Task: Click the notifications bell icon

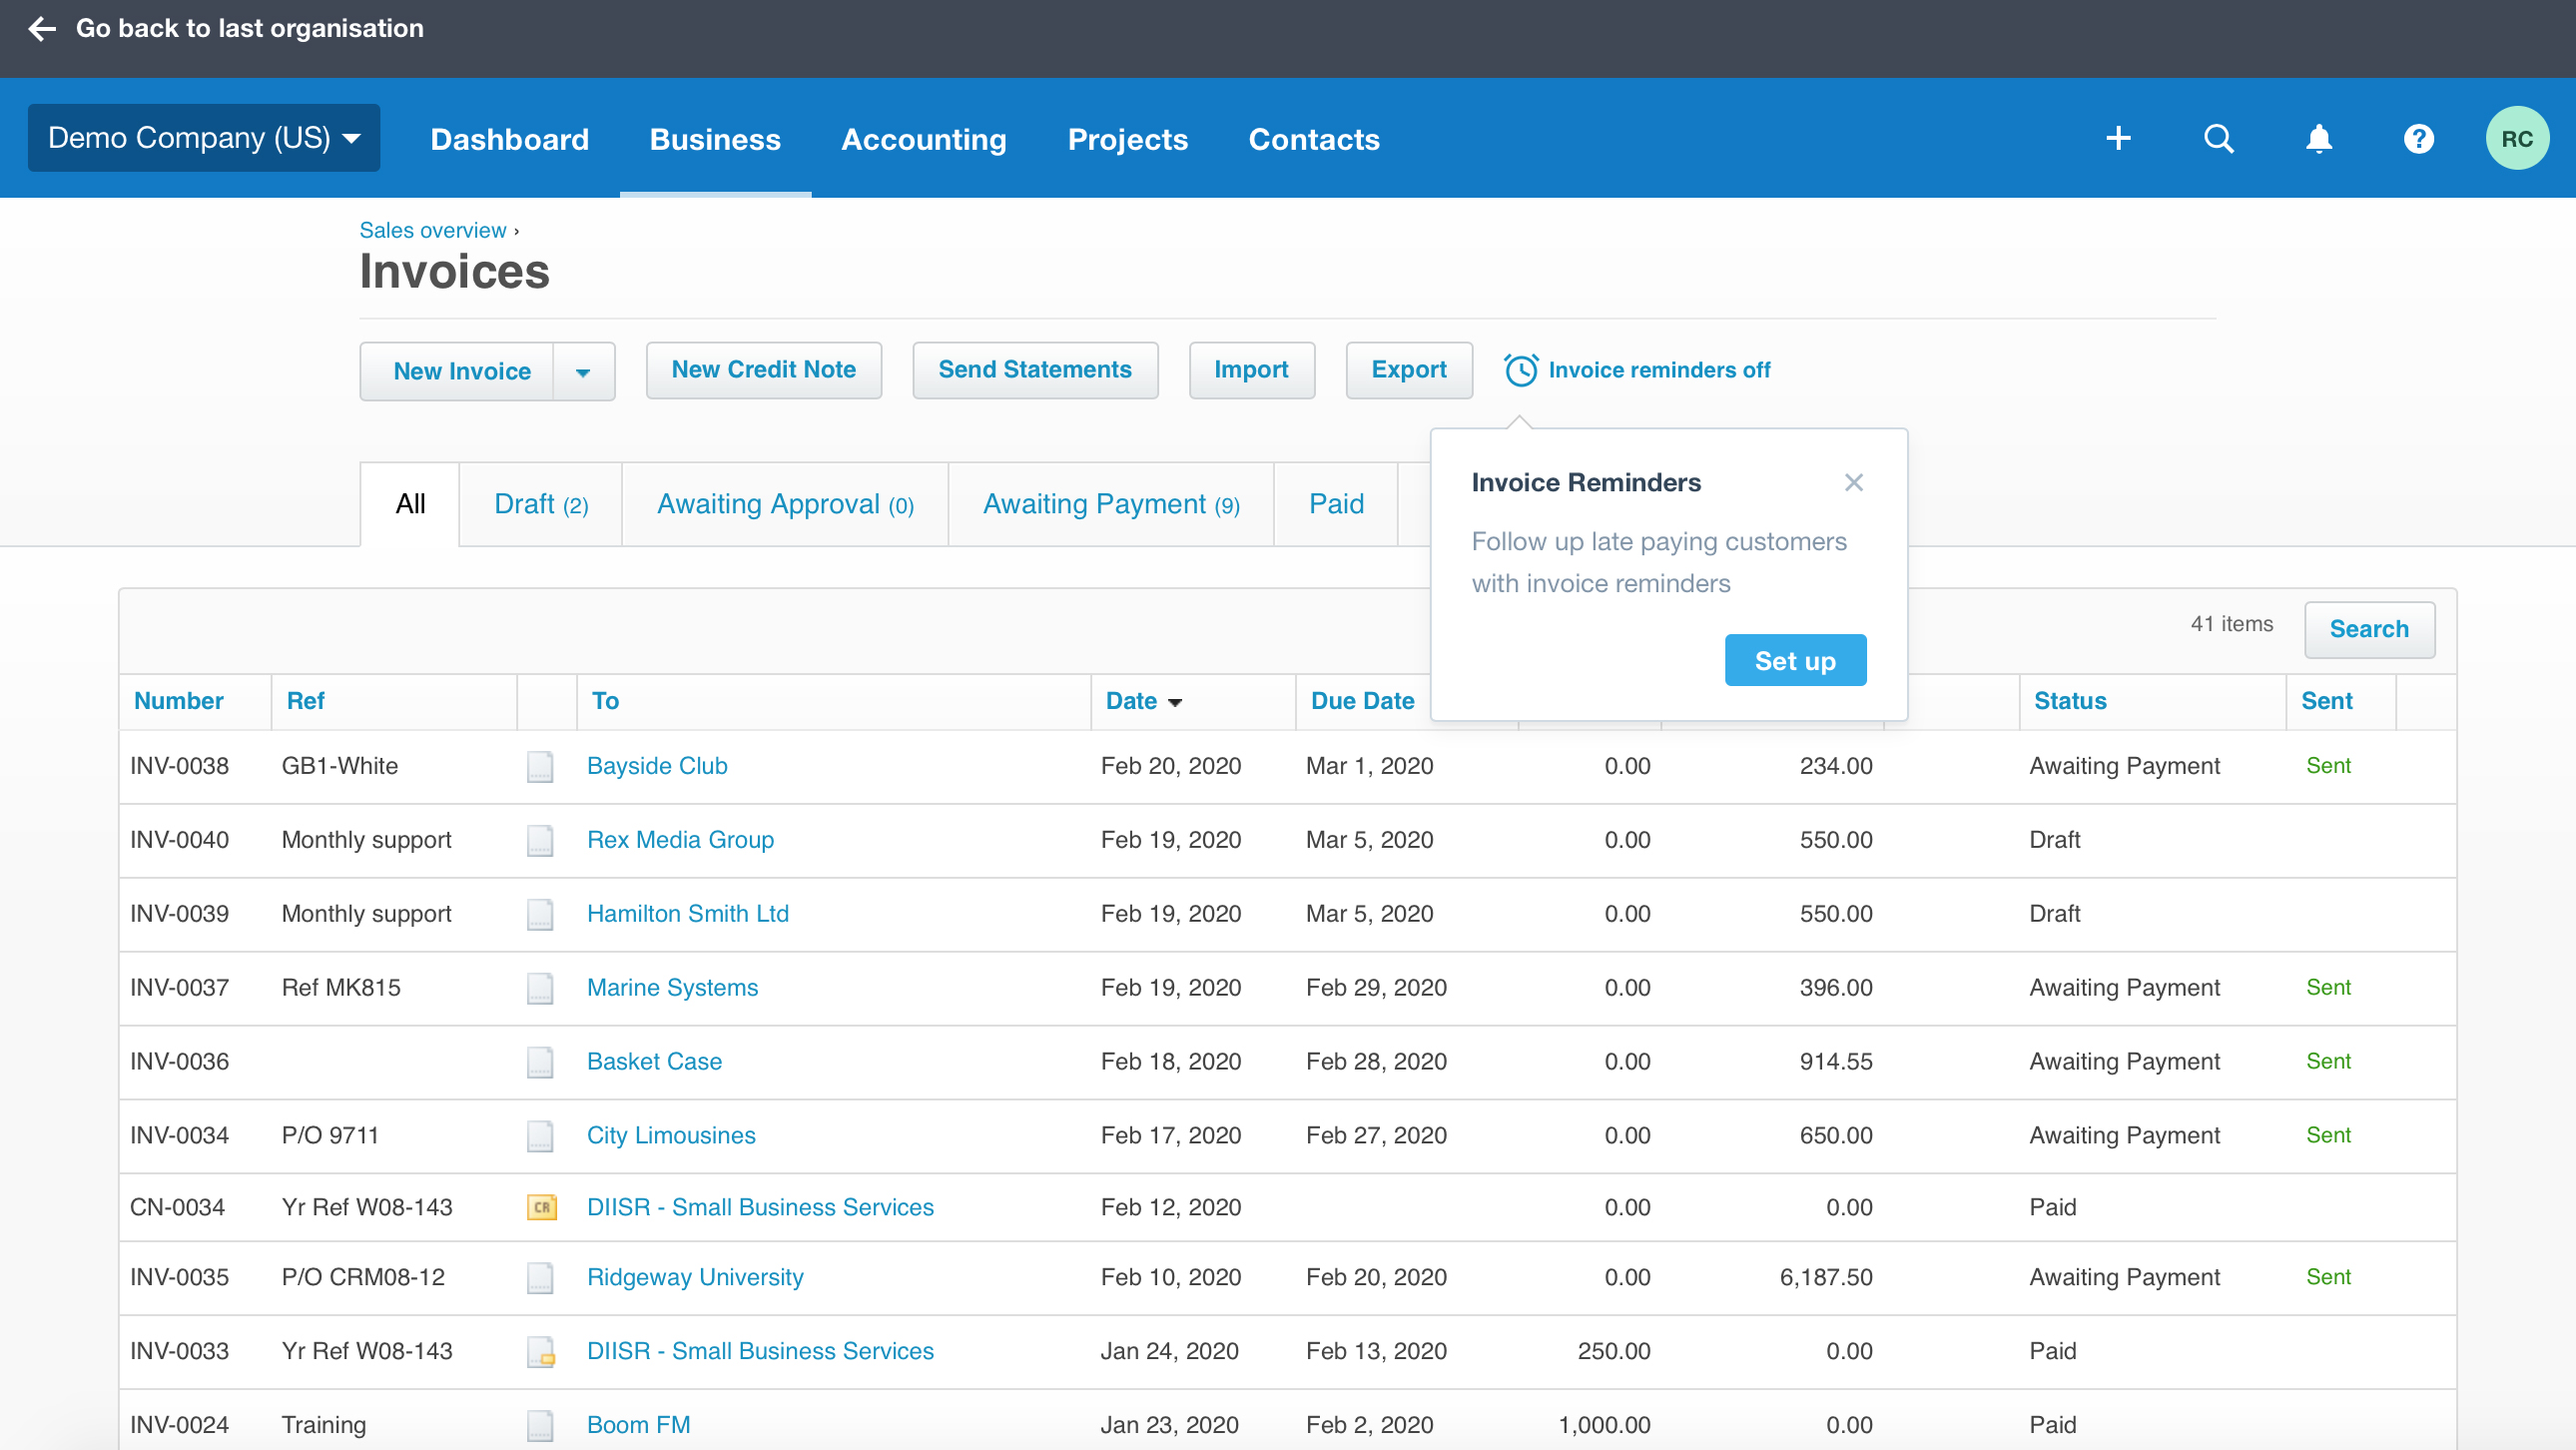Action: click(2319, 138)
